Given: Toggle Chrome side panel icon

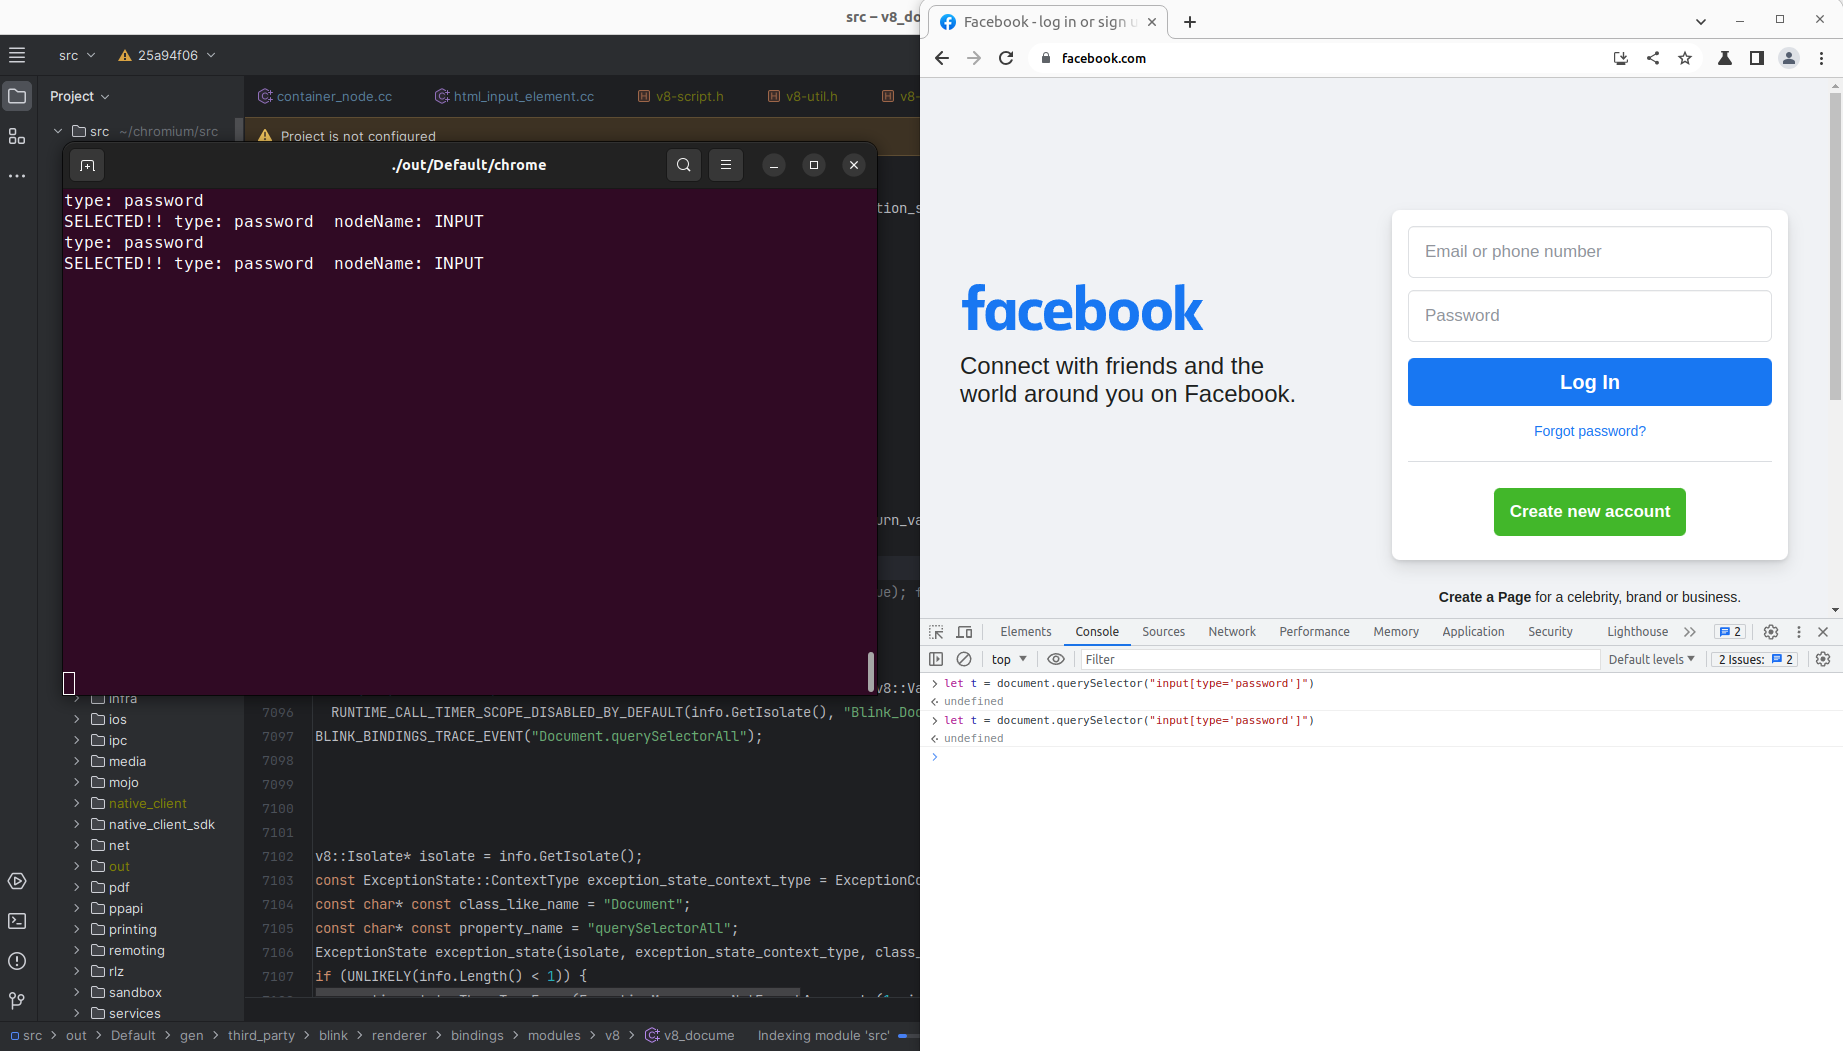Looking at the screenshot, I should (1757, 58).
